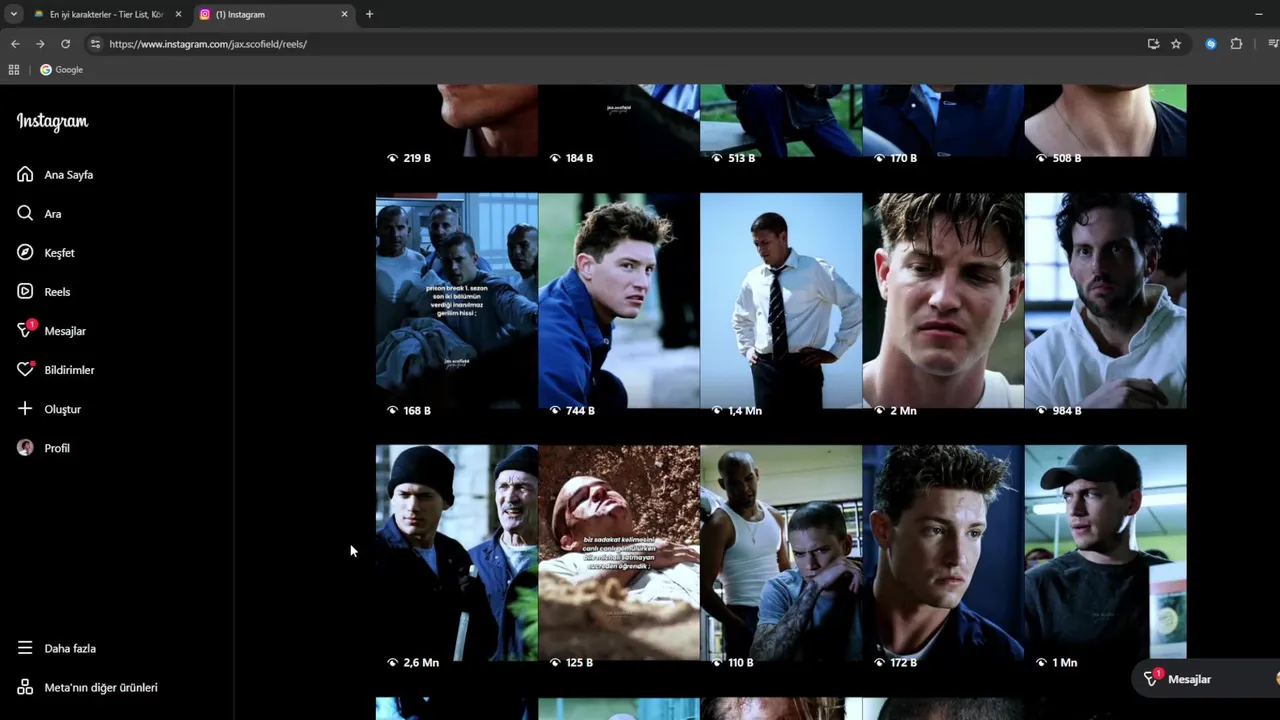Open Bildirimler heart icon
Screen dimensions: 1280x720
[25, 369]
